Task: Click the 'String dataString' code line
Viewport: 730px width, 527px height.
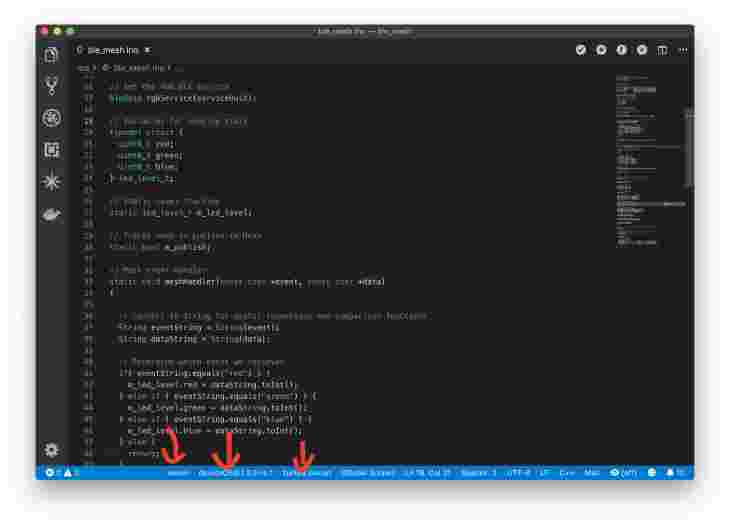Action: 194,339
